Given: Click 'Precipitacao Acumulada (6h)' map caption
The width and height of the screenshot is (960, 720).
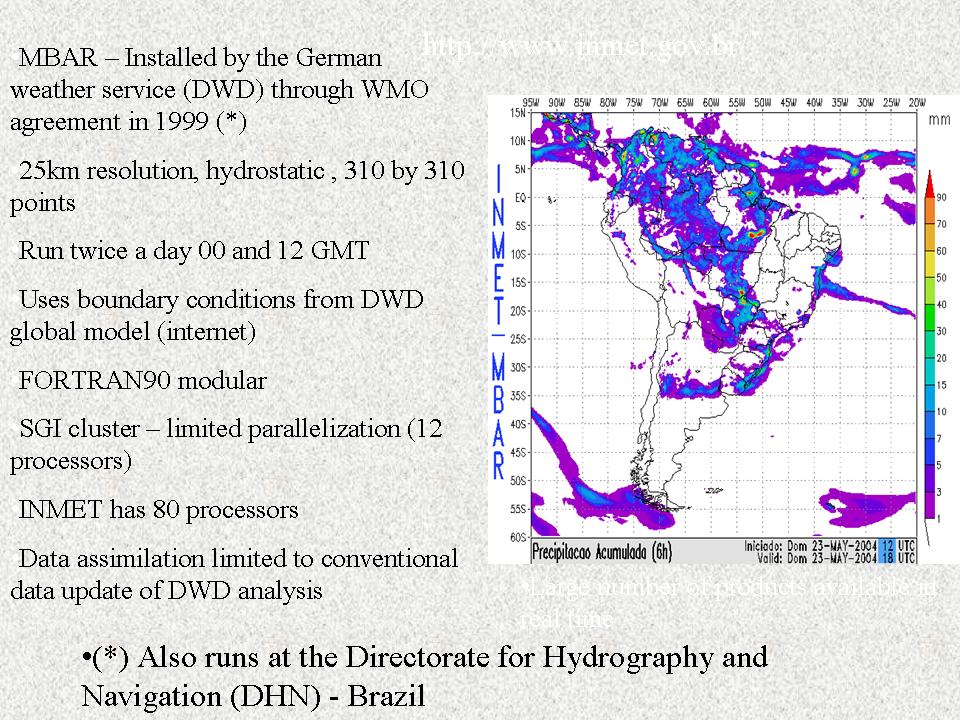Looking at the screenshot, I should [602, 552].
